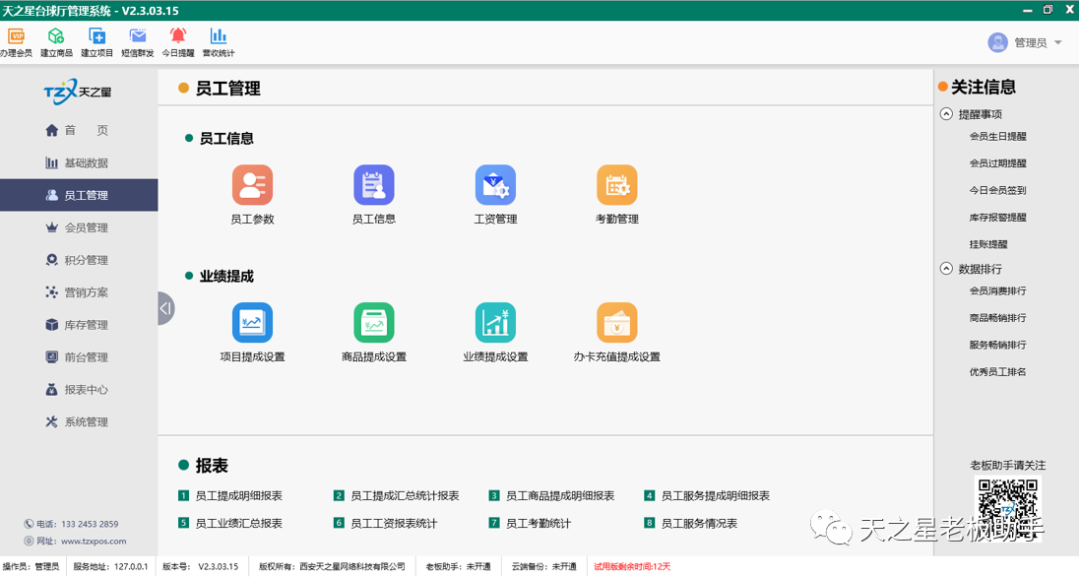
Task: Collapse the 数据排行 data ranking section
Action: coord(946,267)
